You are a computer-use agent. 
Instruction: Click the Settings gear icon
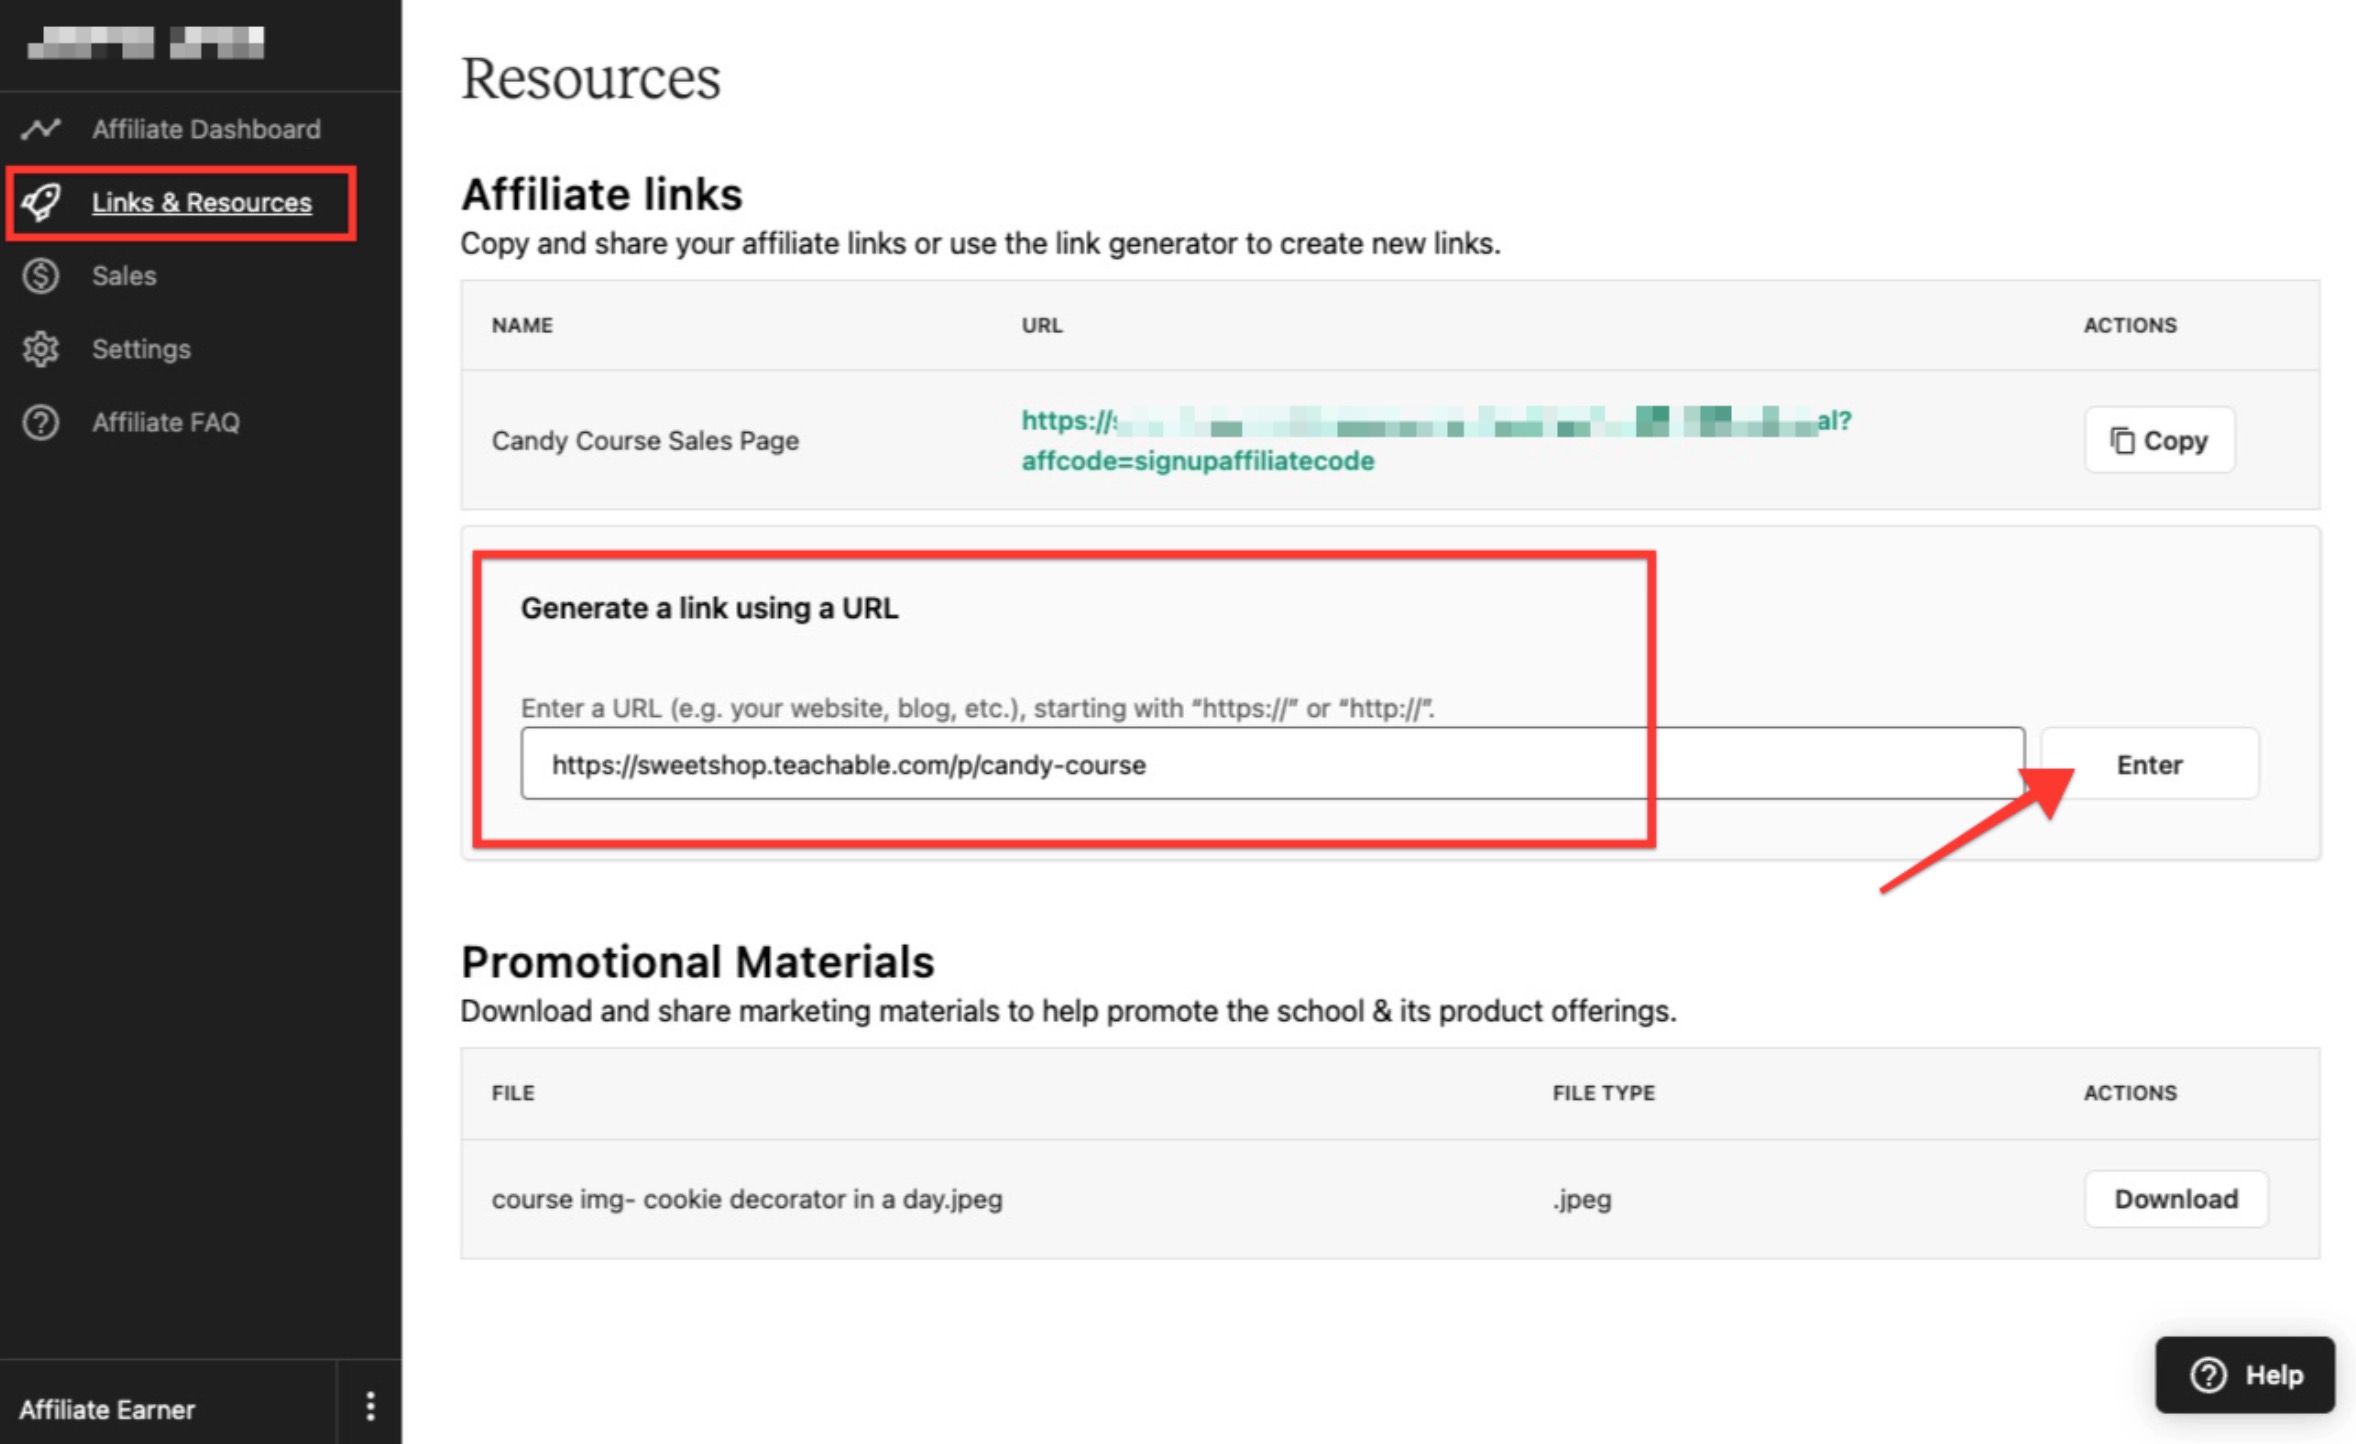click(x=41, y=349)
